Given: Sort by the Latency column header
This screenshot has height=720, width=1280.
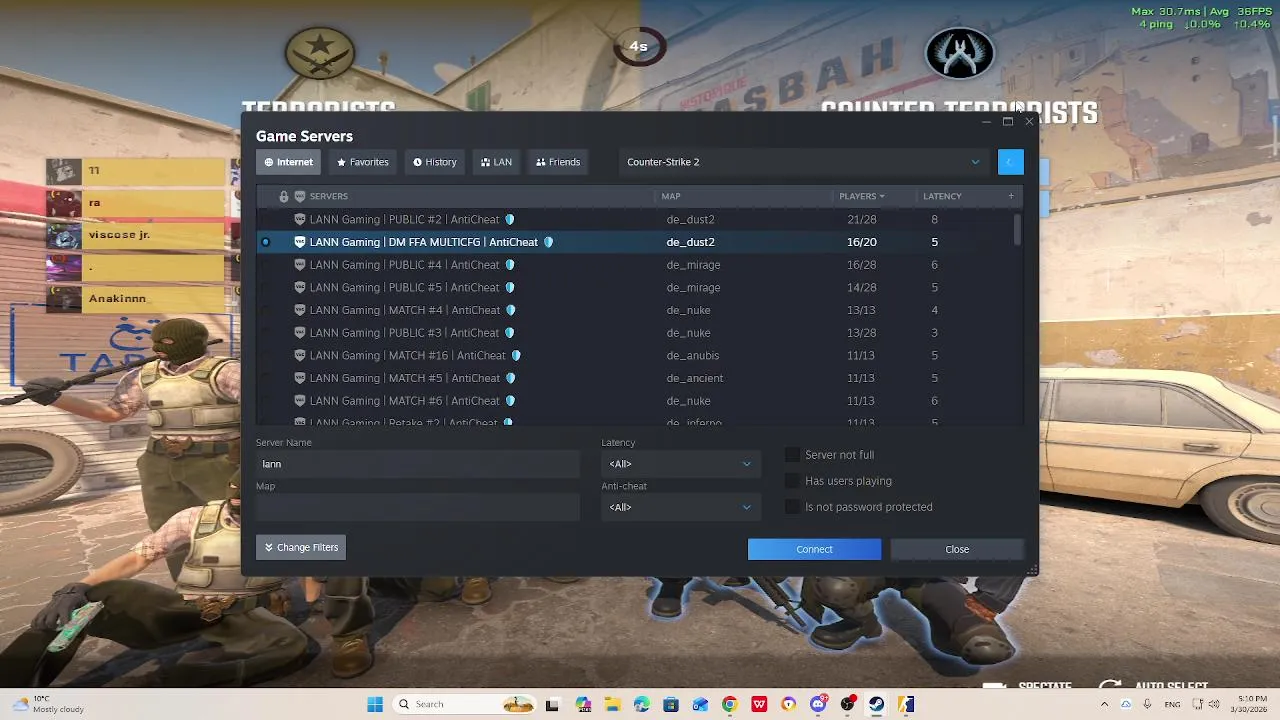Looking at the screenshot, I should point(942,196).
